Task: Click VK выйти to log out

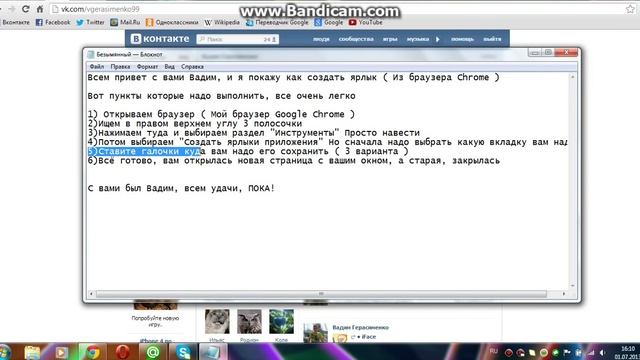Action: (492, 39)
